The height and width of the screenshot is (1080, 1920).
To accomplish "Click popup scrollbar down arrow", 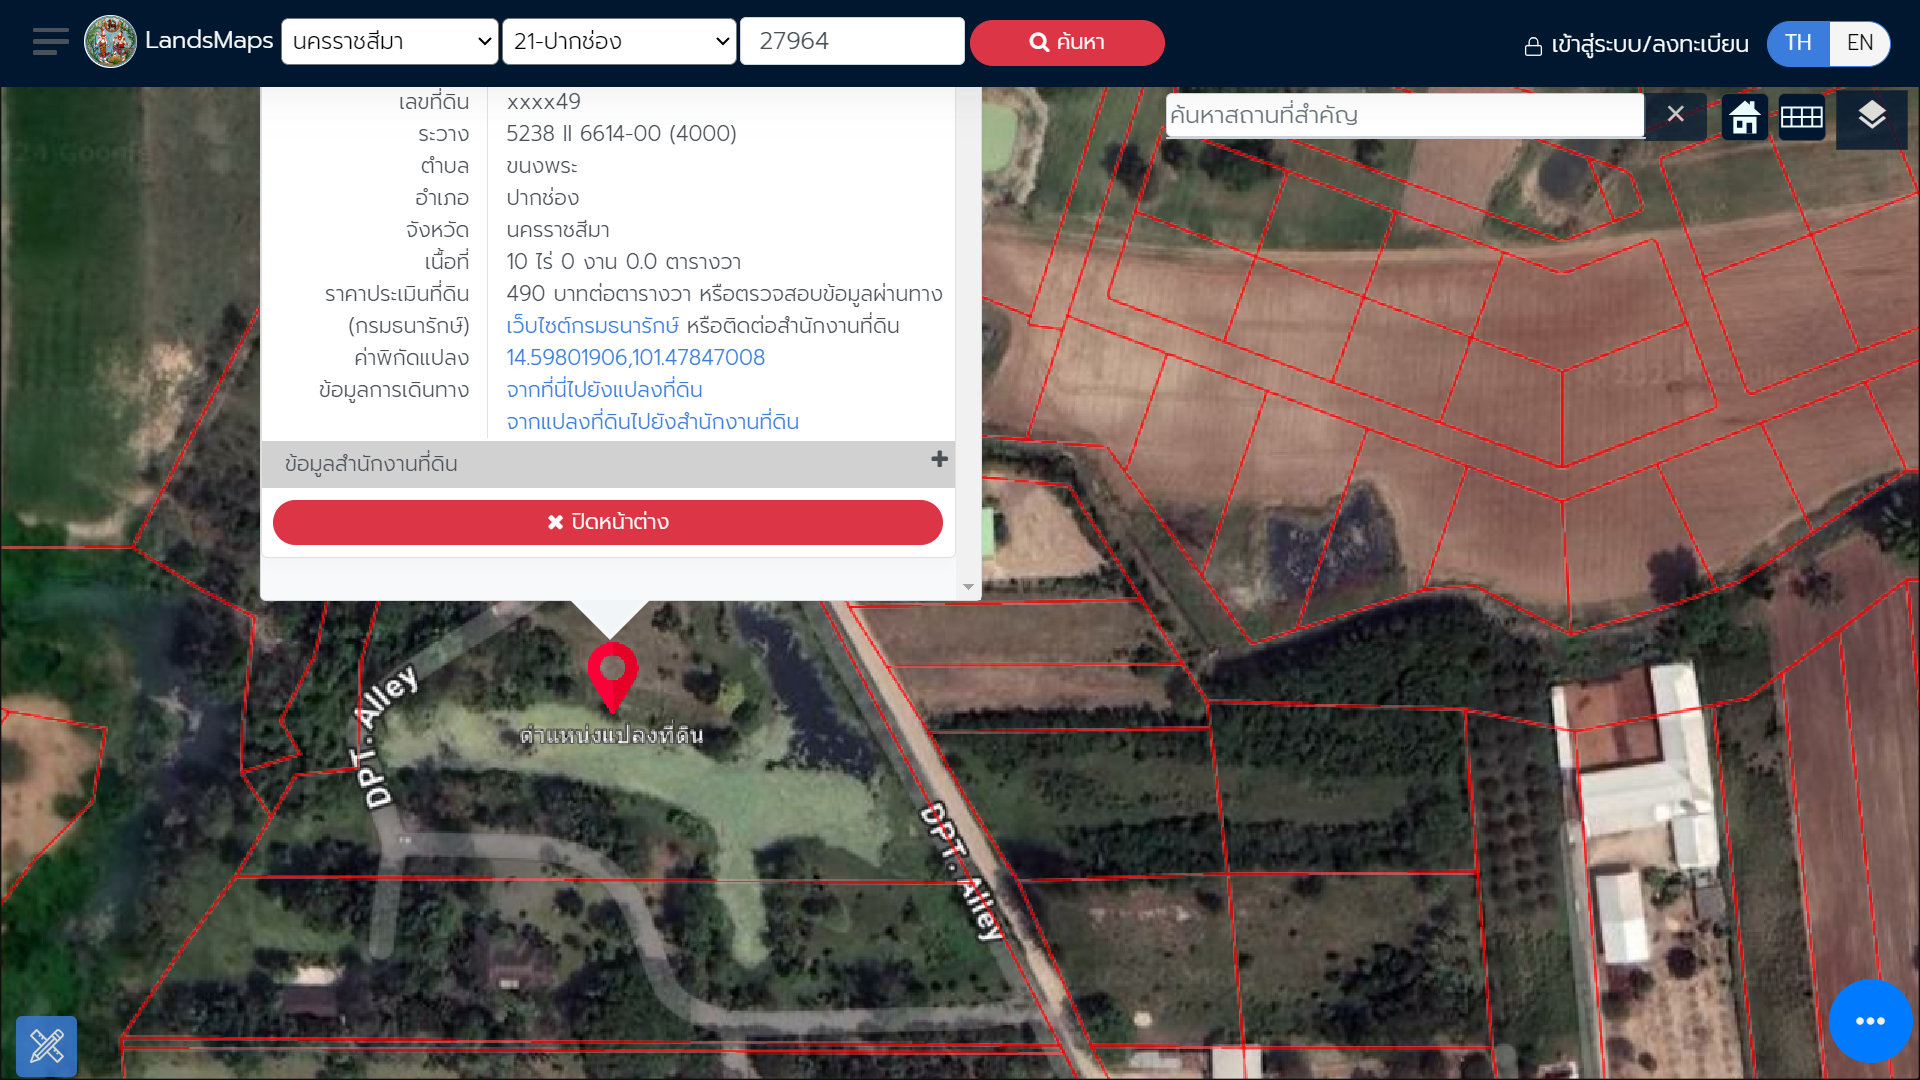I will click(x=968, y=587).
